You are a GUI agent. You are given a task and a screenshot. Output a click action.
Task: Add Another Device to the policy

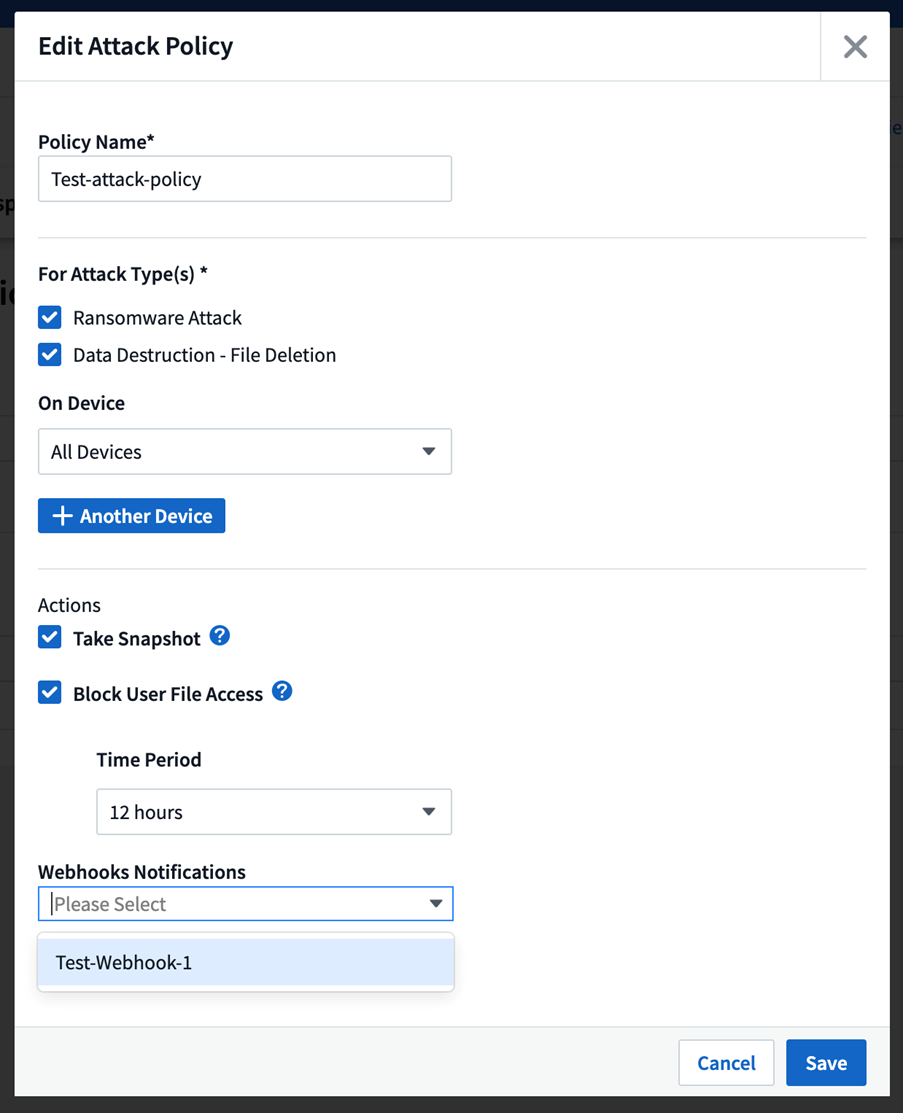pos(132,516)
